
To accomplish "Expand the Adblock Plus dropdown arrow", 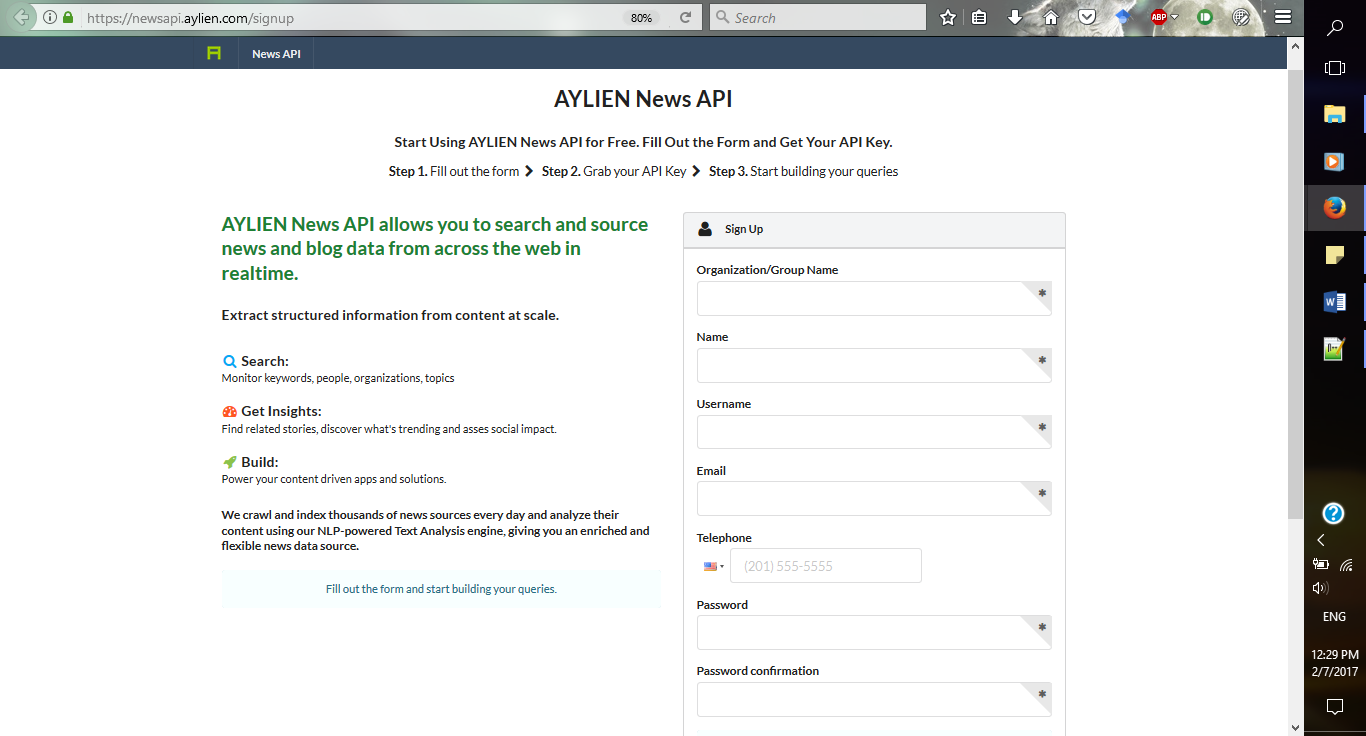I will 1175,18.
